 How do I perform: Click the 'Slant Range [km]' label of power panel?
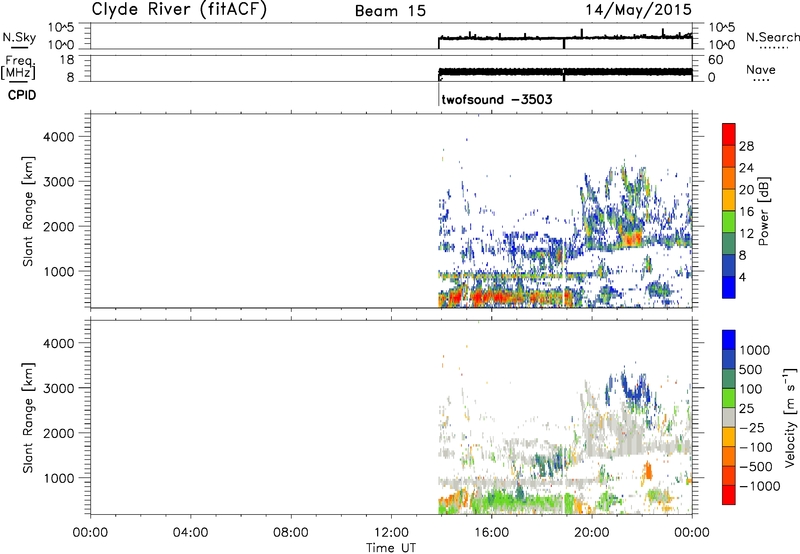[28, 211]
